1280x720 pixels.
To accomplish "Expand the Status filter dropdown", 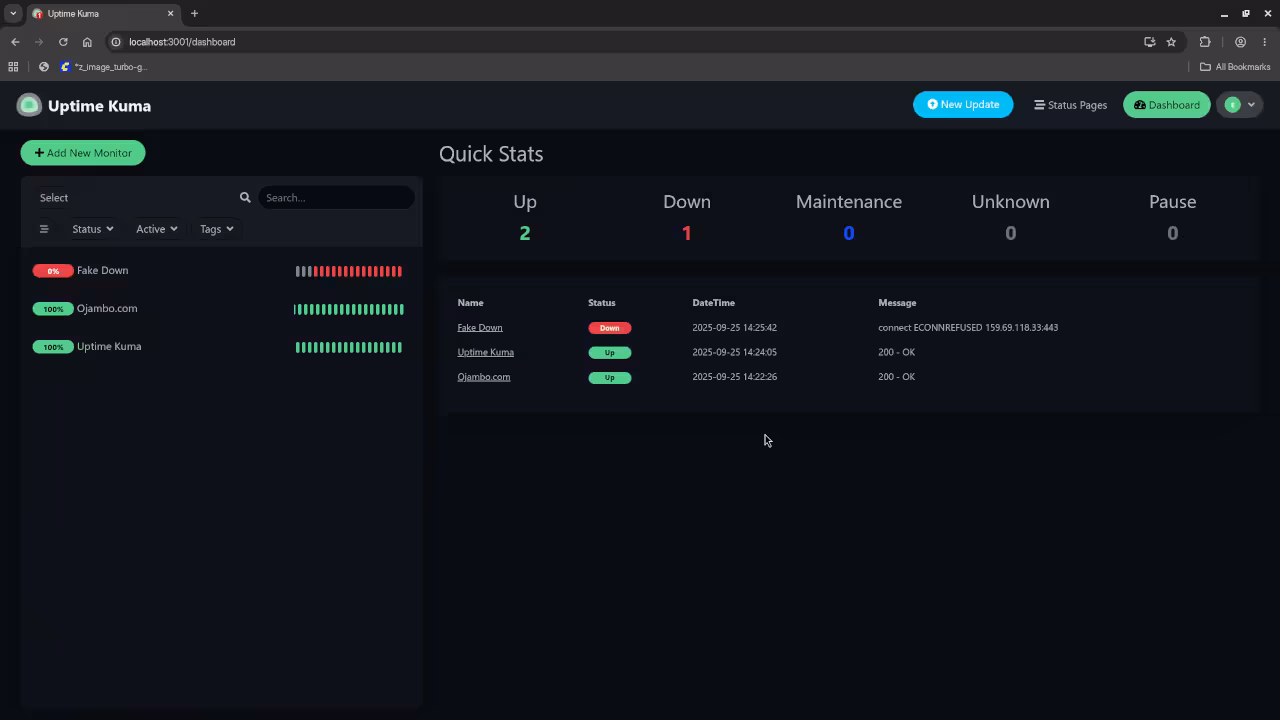I will click(x=92, y=229).
